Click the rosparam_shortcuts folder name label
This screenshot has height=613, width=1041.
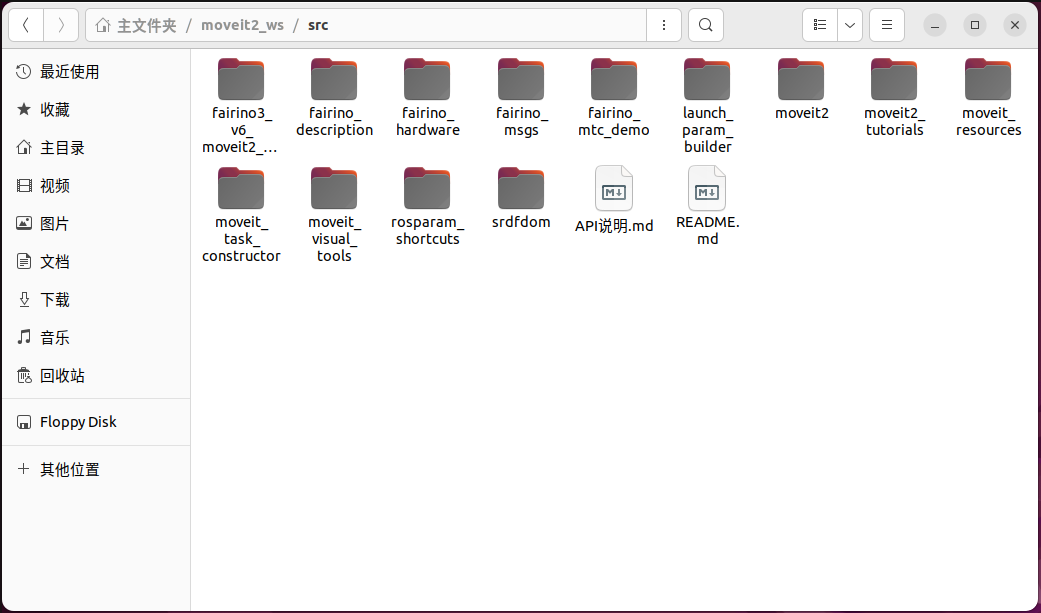(x=427, y=230)
